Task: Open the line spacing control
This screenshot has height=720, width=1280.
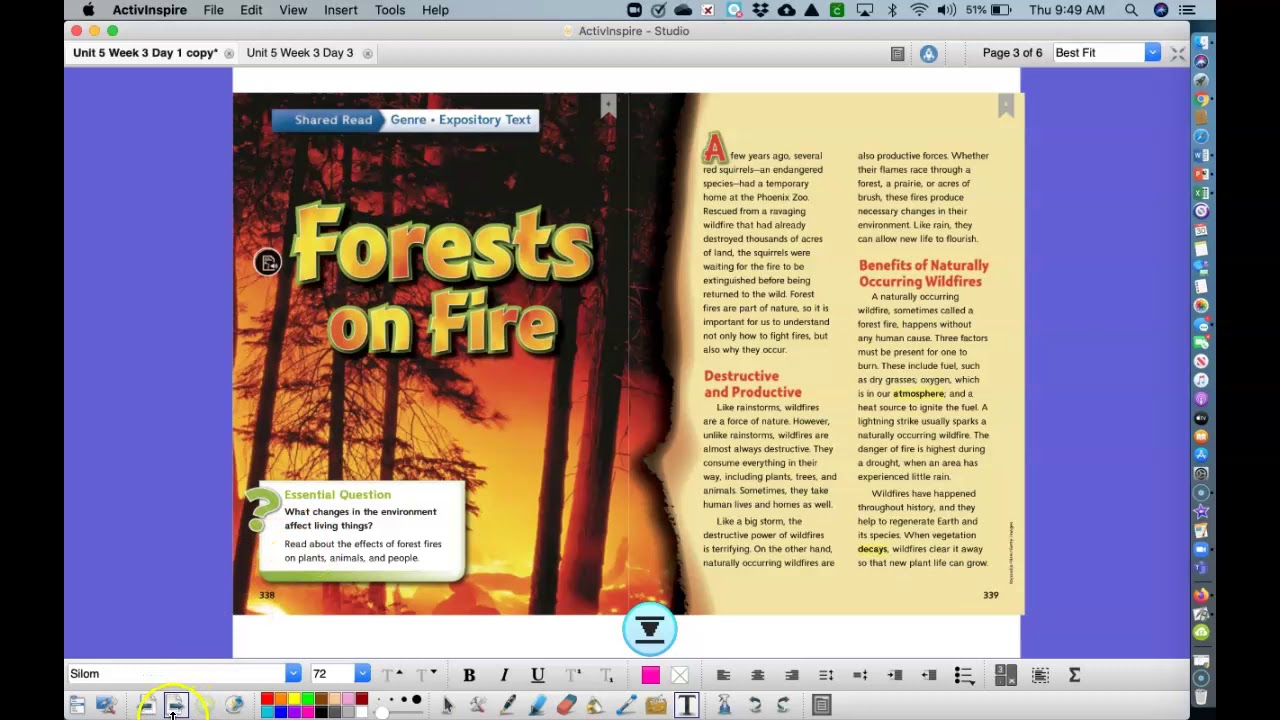Action: pyautogui.click(x=826, y=675)
